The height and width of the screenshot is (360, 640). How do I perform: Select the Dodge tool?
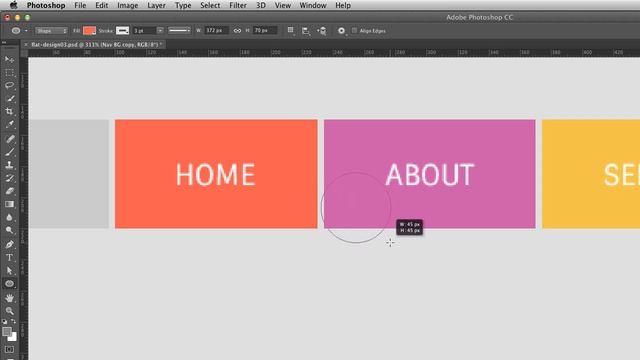pos(9,230)
